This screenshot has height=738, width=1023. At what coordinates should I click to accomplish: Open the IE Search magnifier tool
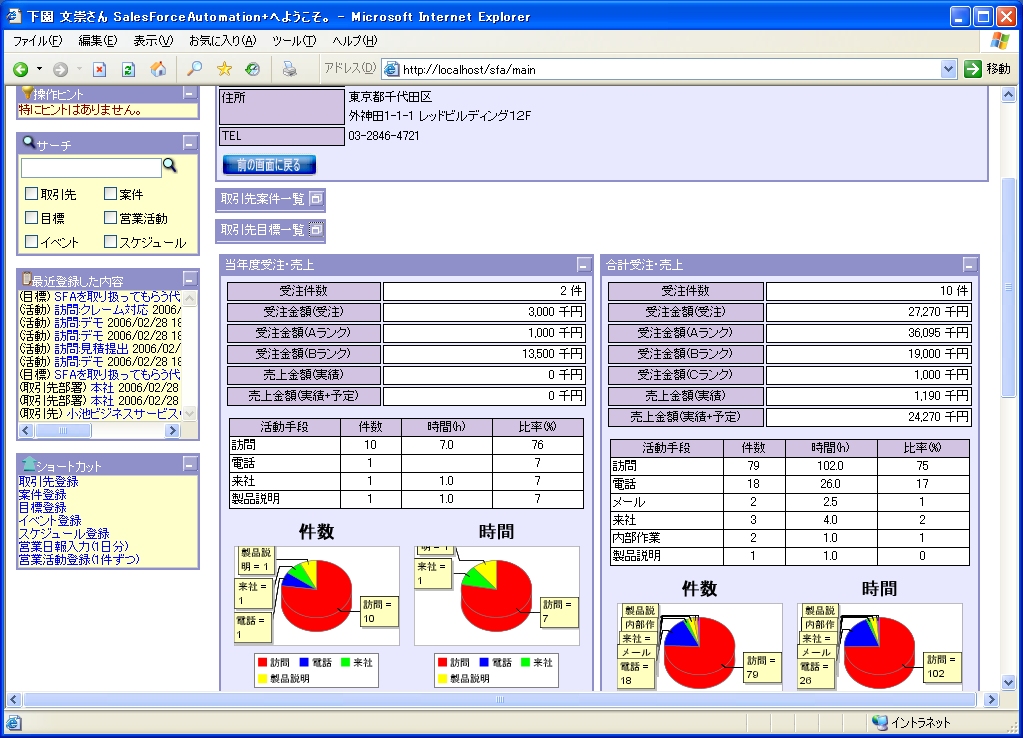(x=194, y=69)
